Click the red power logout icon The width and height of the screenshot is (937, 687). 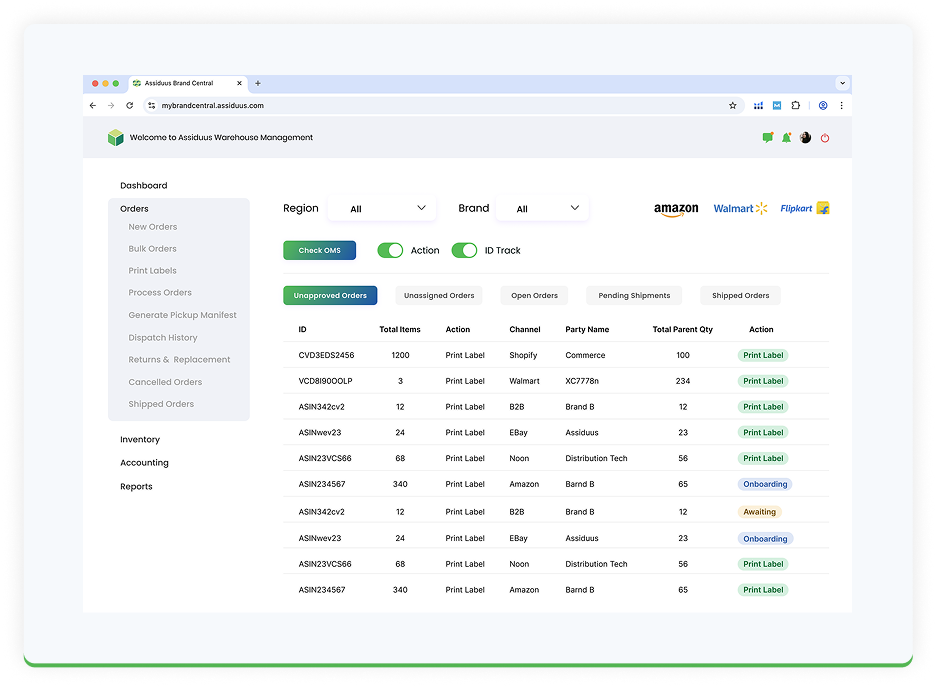point(825,138)
